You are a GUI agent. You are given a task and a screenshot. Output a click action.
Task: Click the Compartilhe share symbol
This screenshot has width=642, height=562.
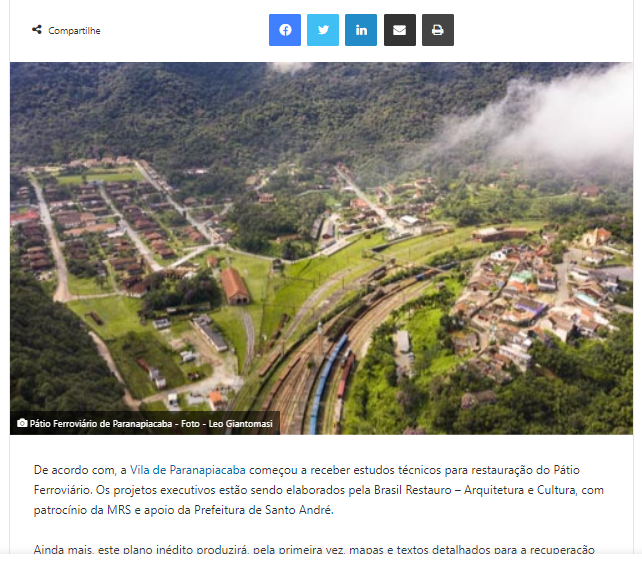(x=37, y=30)
